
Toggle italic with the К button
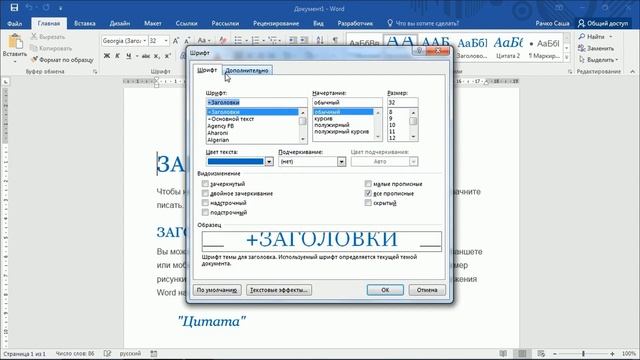pos(118,56)
